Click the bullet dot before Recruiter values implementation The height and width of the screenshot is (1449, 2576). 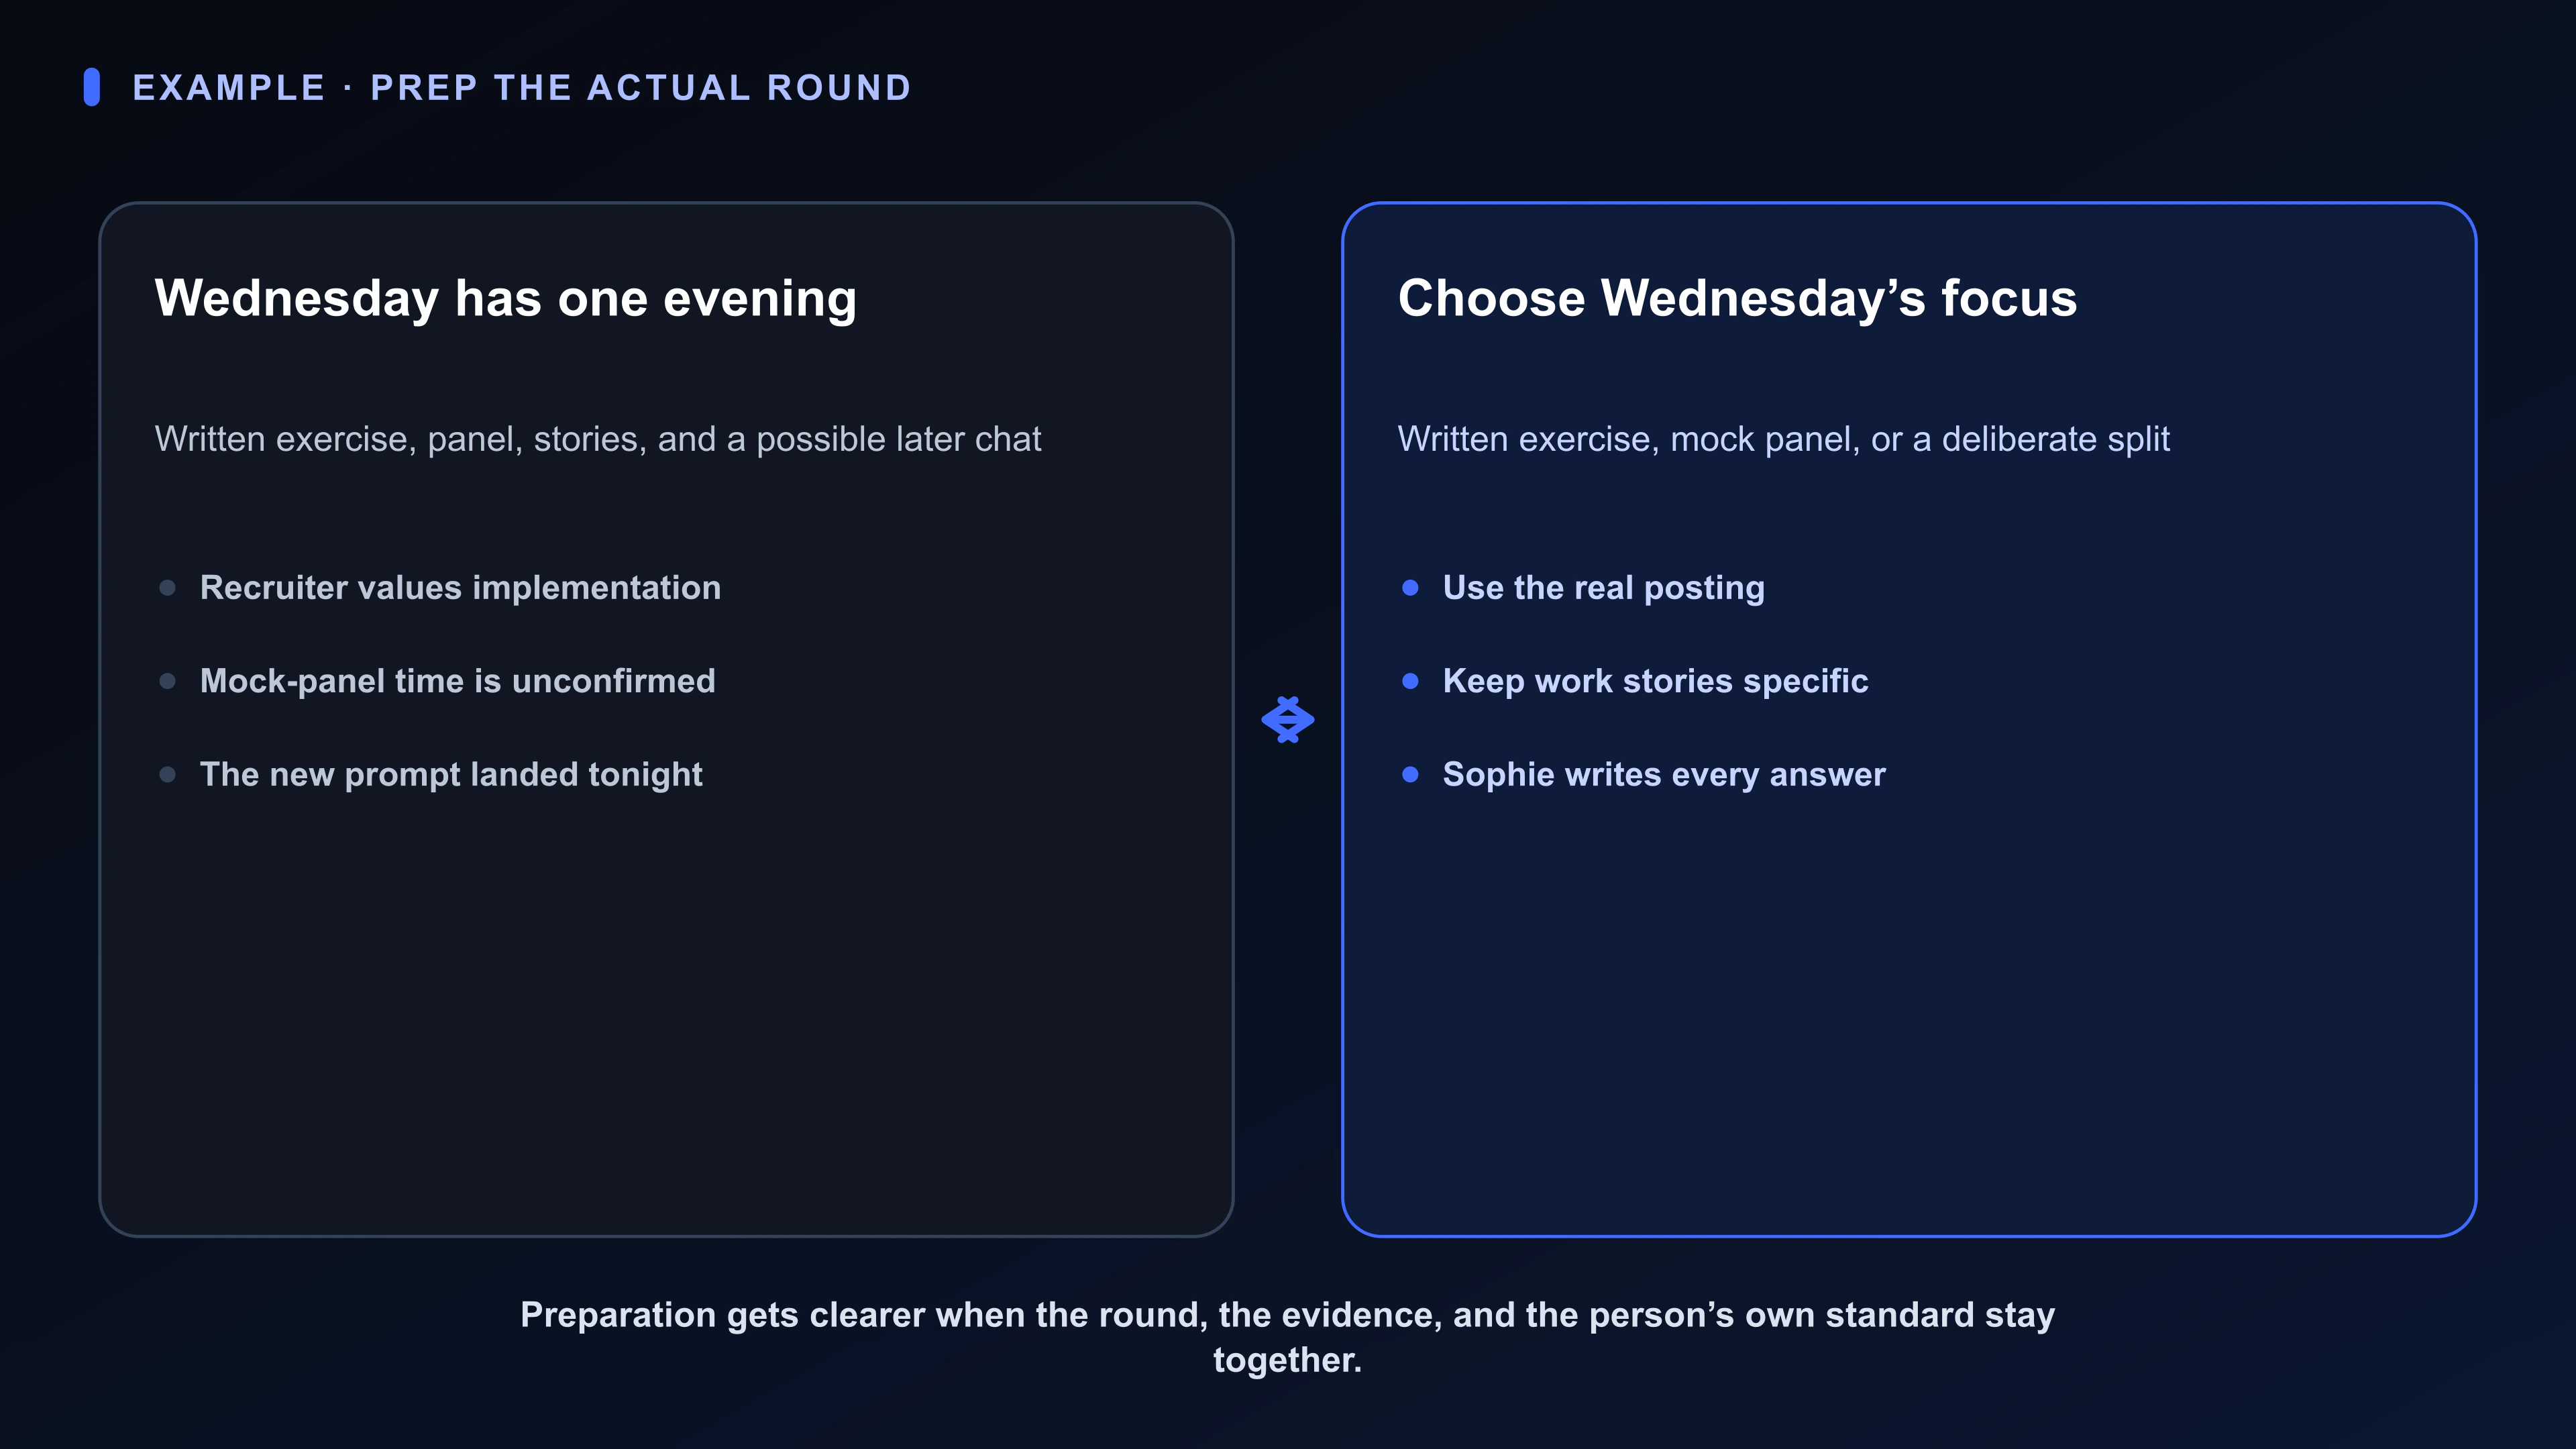click(168, 588)
